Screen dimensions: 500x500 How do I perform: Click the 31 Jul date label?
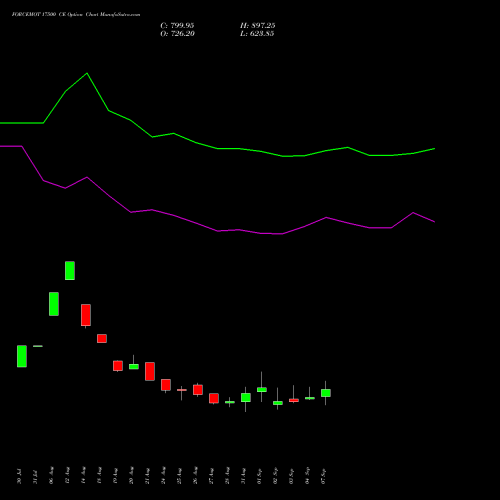(x=35, y=477)
